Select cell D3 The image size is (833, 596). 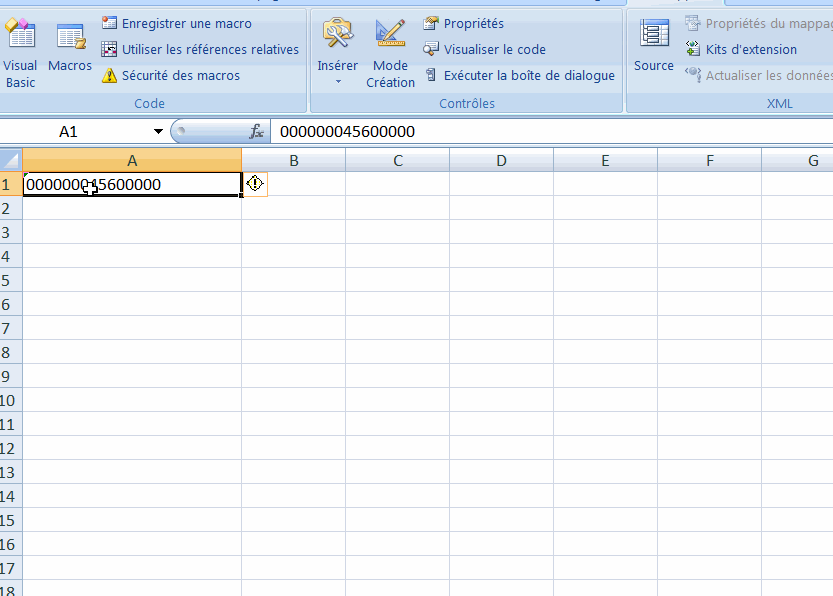click(501, 232)
